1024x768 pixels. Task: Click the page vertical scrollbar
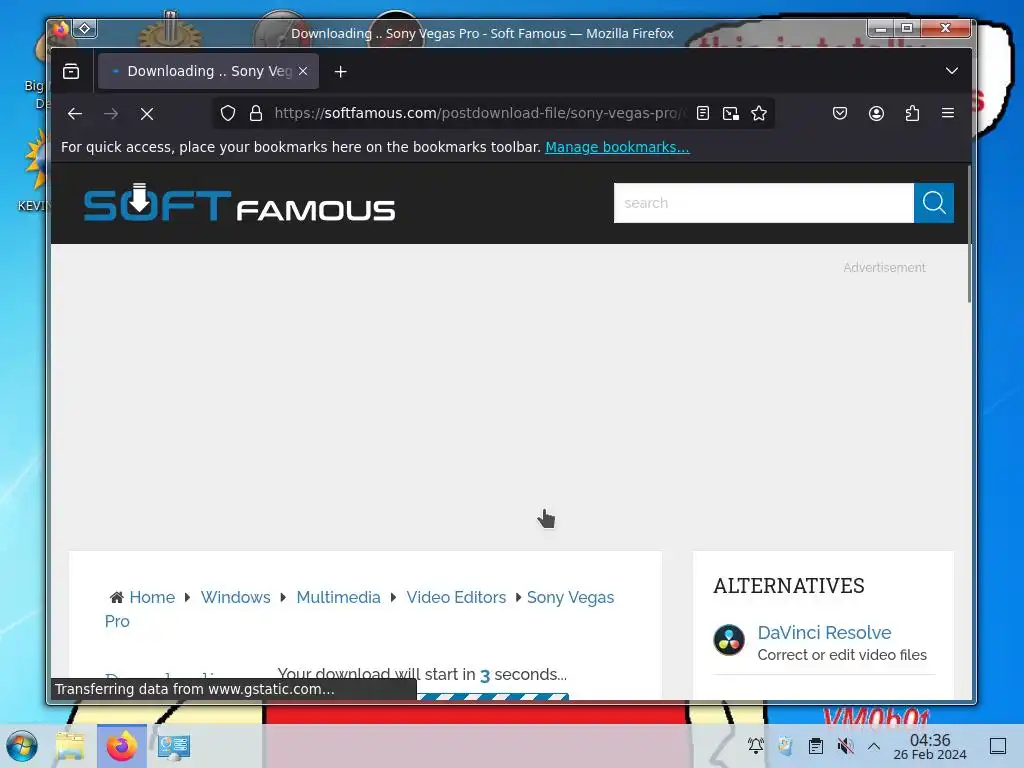point(969,234)
